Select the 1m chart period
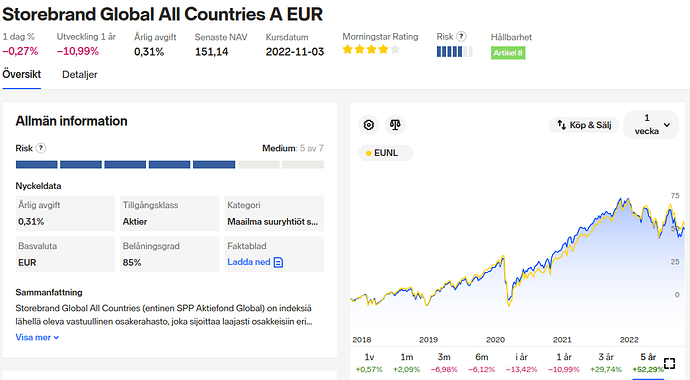The height and width of the screenshot is (380, 690). coord(407,363)
